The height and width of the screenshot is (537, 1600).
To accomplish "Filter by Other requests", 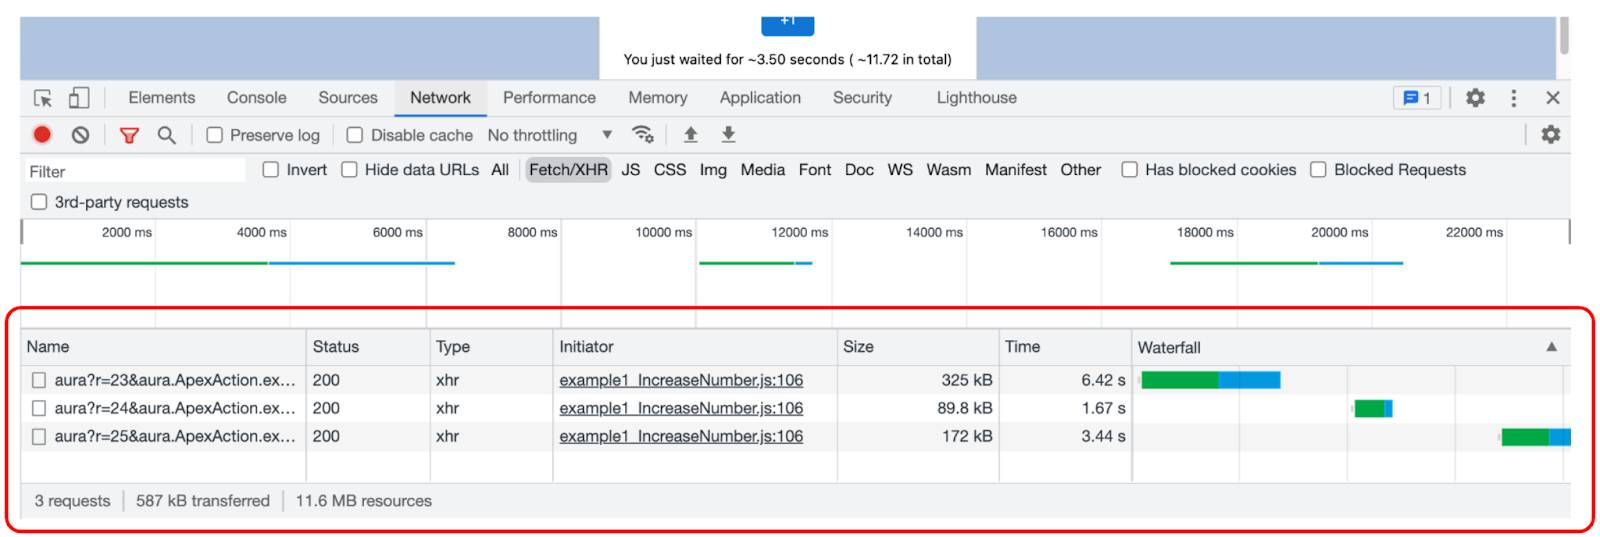I will tap(1080, 170).
